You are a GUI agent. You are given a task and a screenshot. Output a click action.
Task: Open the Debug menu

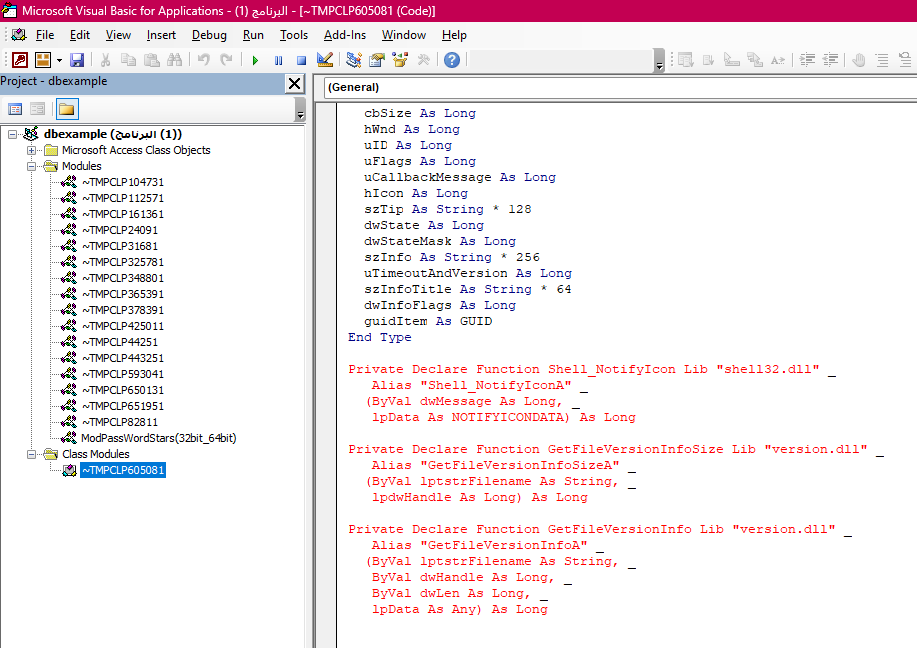[209, 35]
